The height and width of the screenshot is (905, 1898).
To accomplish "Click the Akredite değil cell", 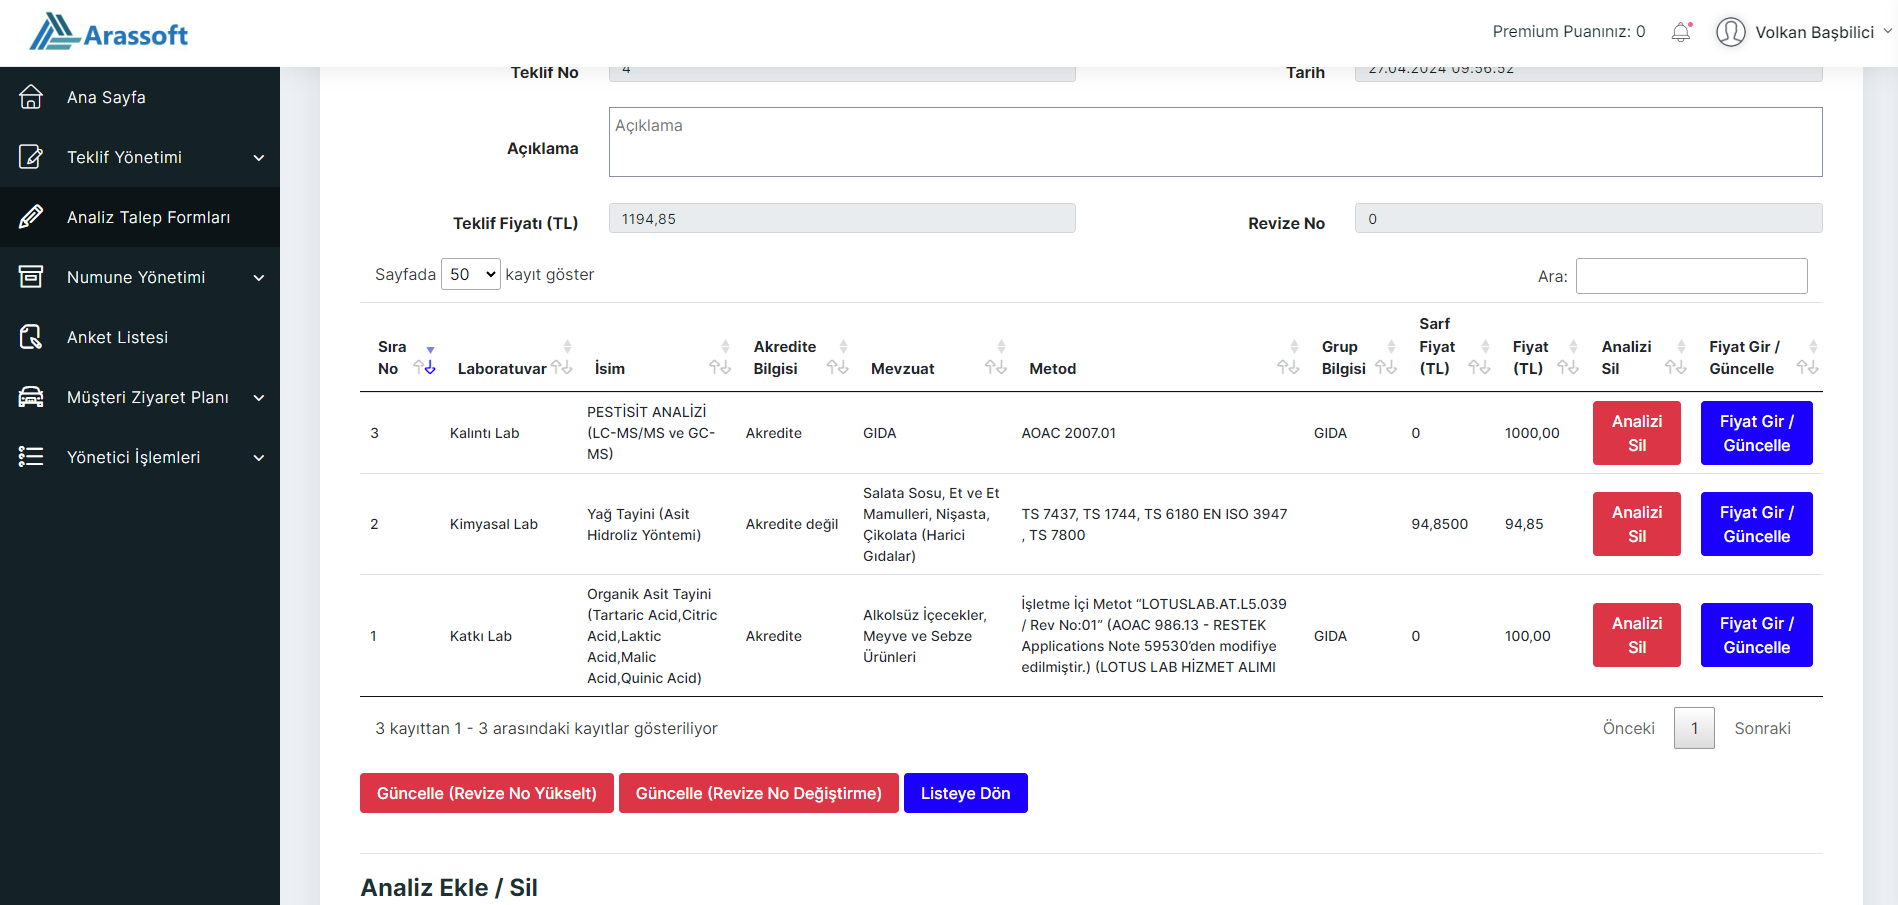I will (x=792, y=524).
